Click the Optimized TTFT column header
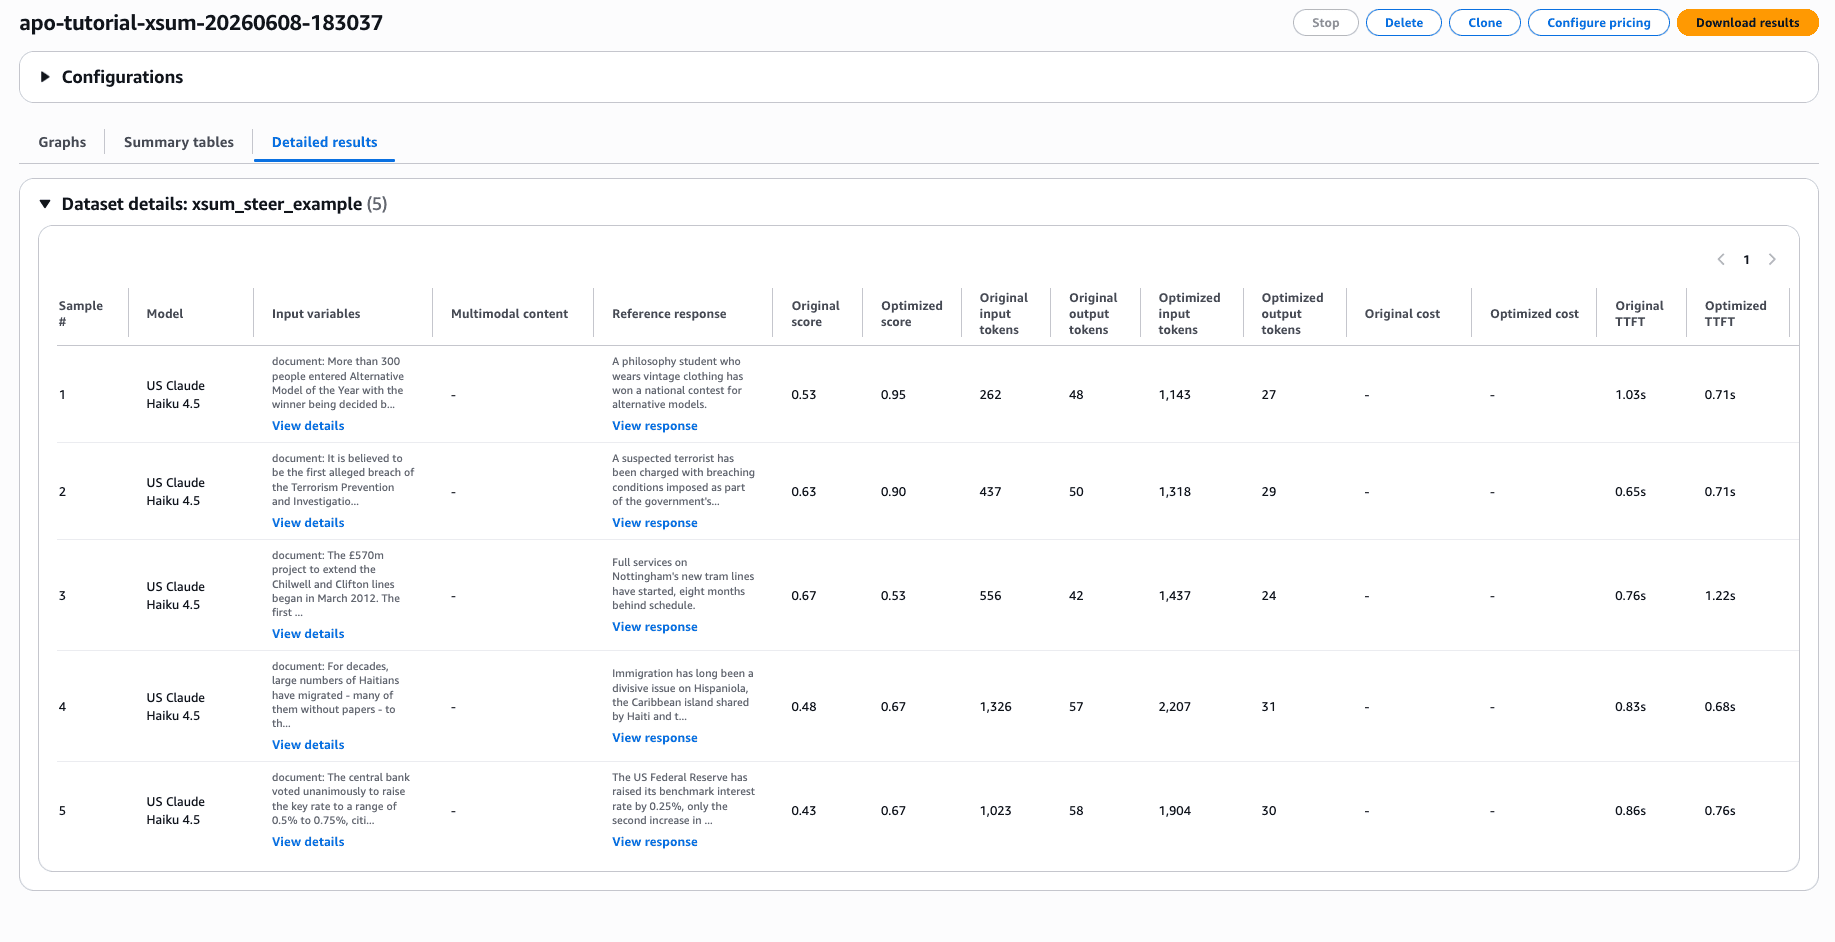1835x942 pixels. [x=1735, y=314]
